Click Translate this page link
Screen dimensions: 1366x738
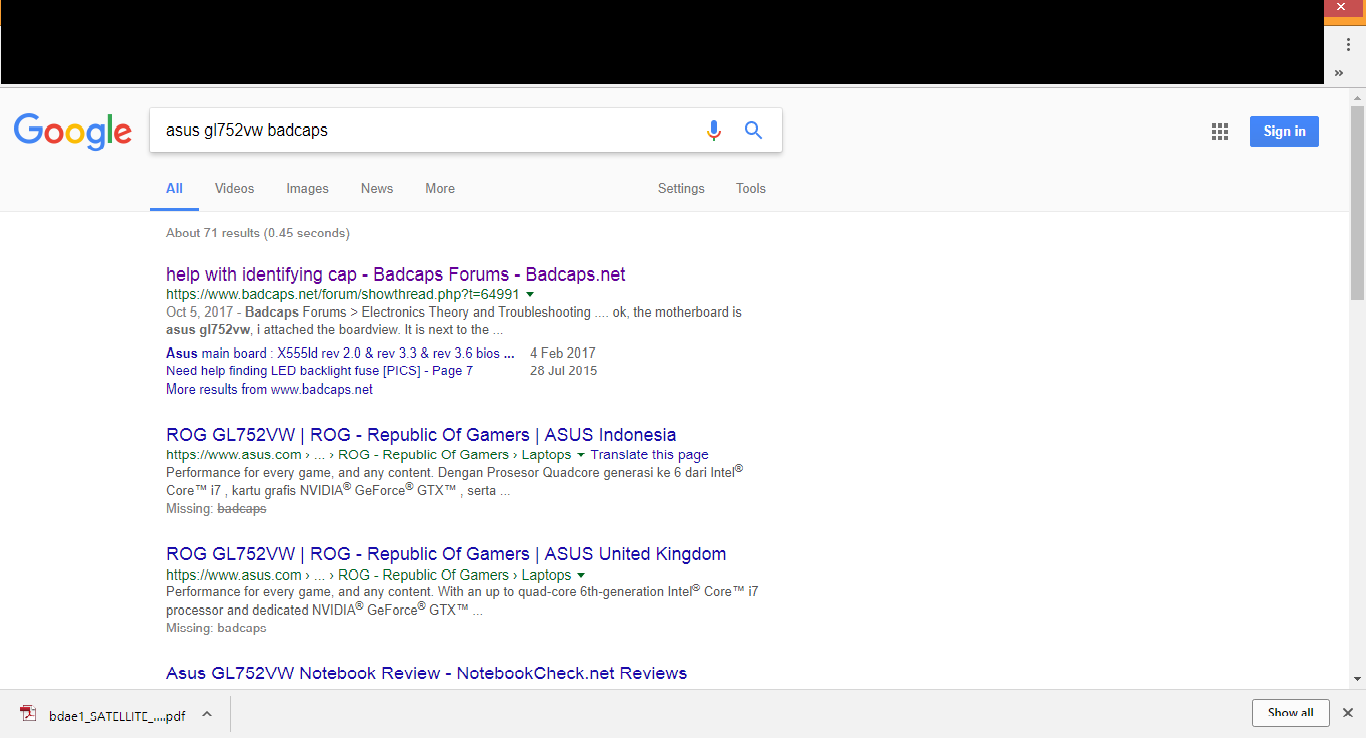click(x=650, y=455)
